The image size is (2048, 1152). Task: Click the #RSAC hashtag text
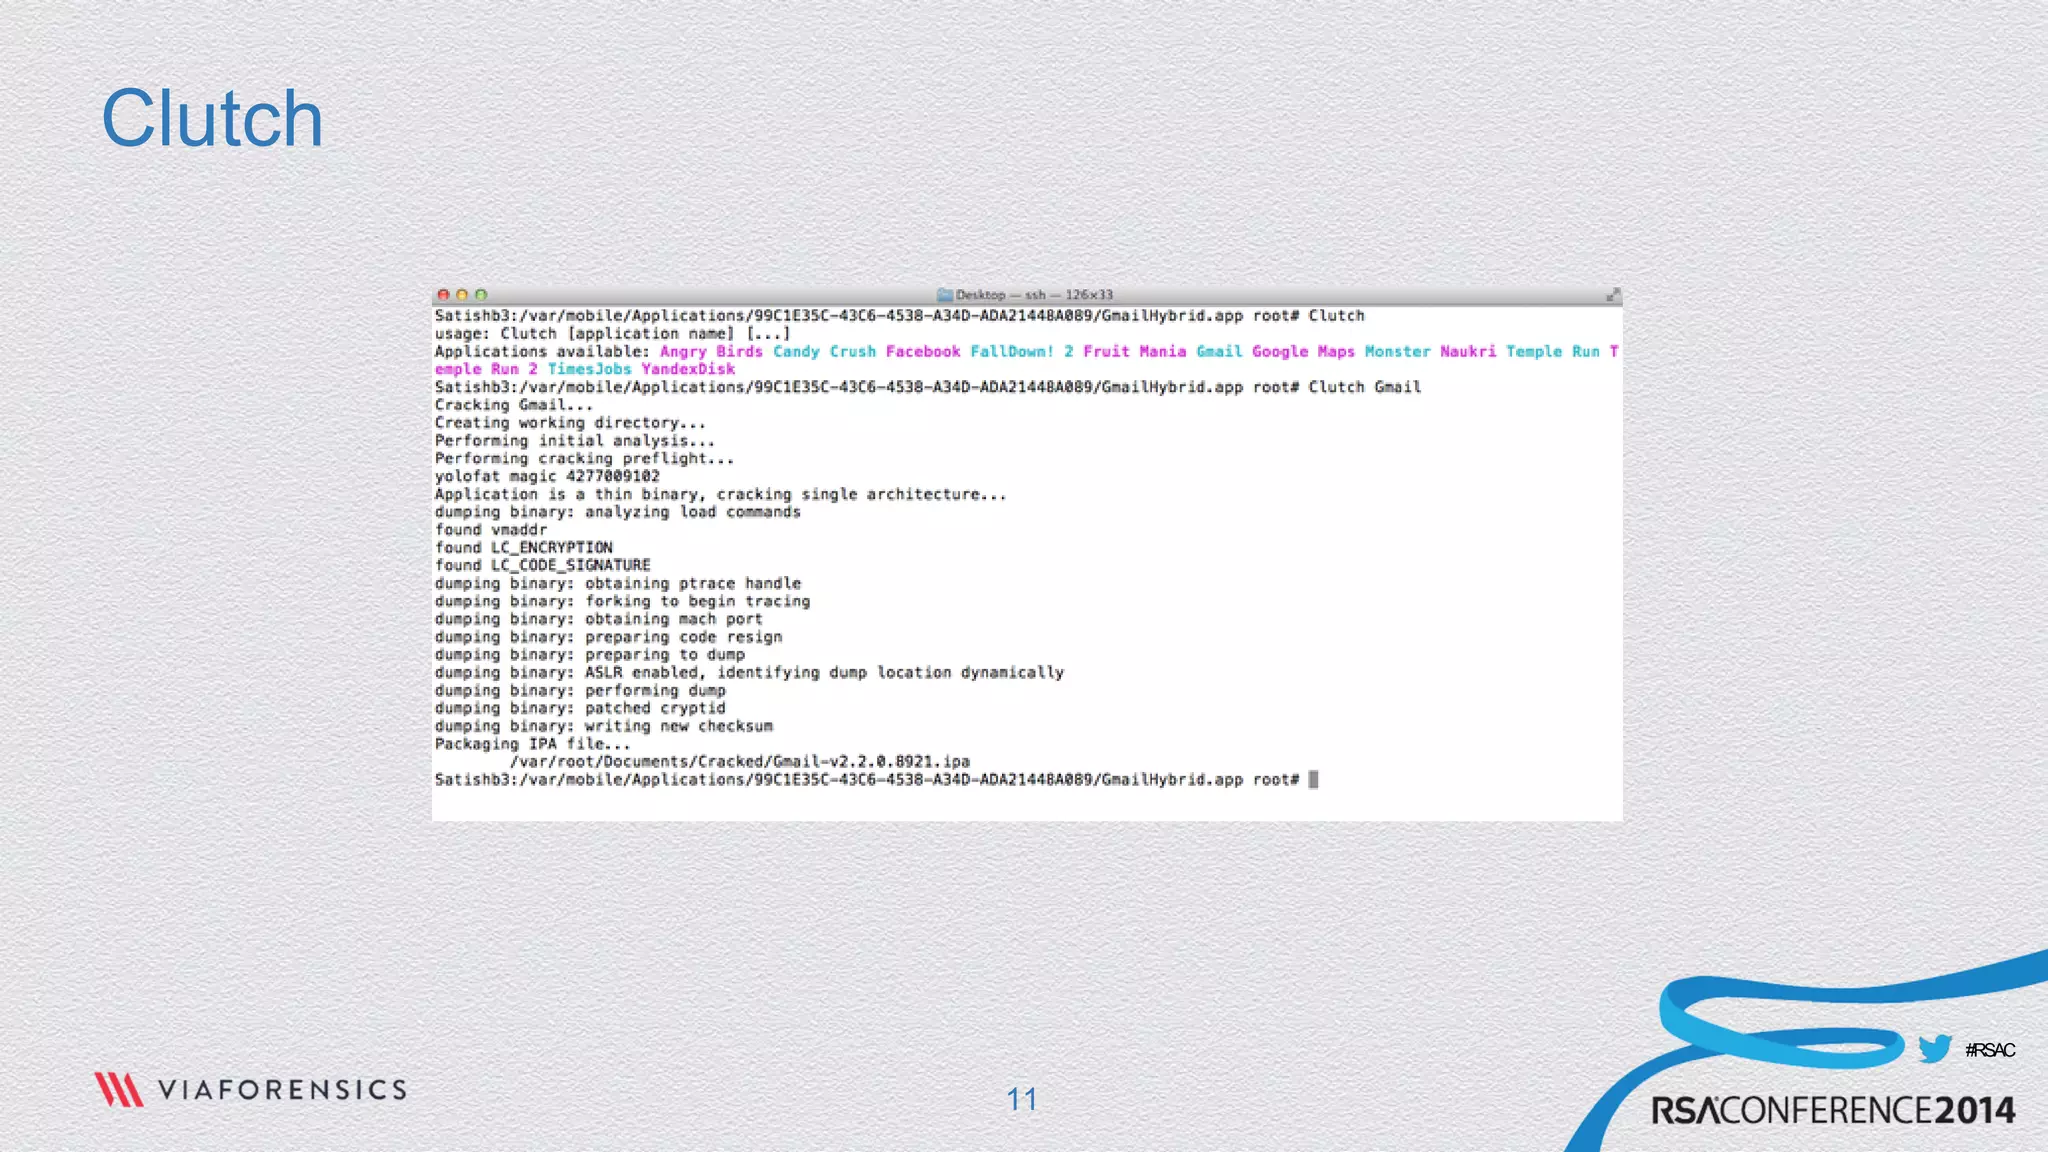click(1989, 1049)
